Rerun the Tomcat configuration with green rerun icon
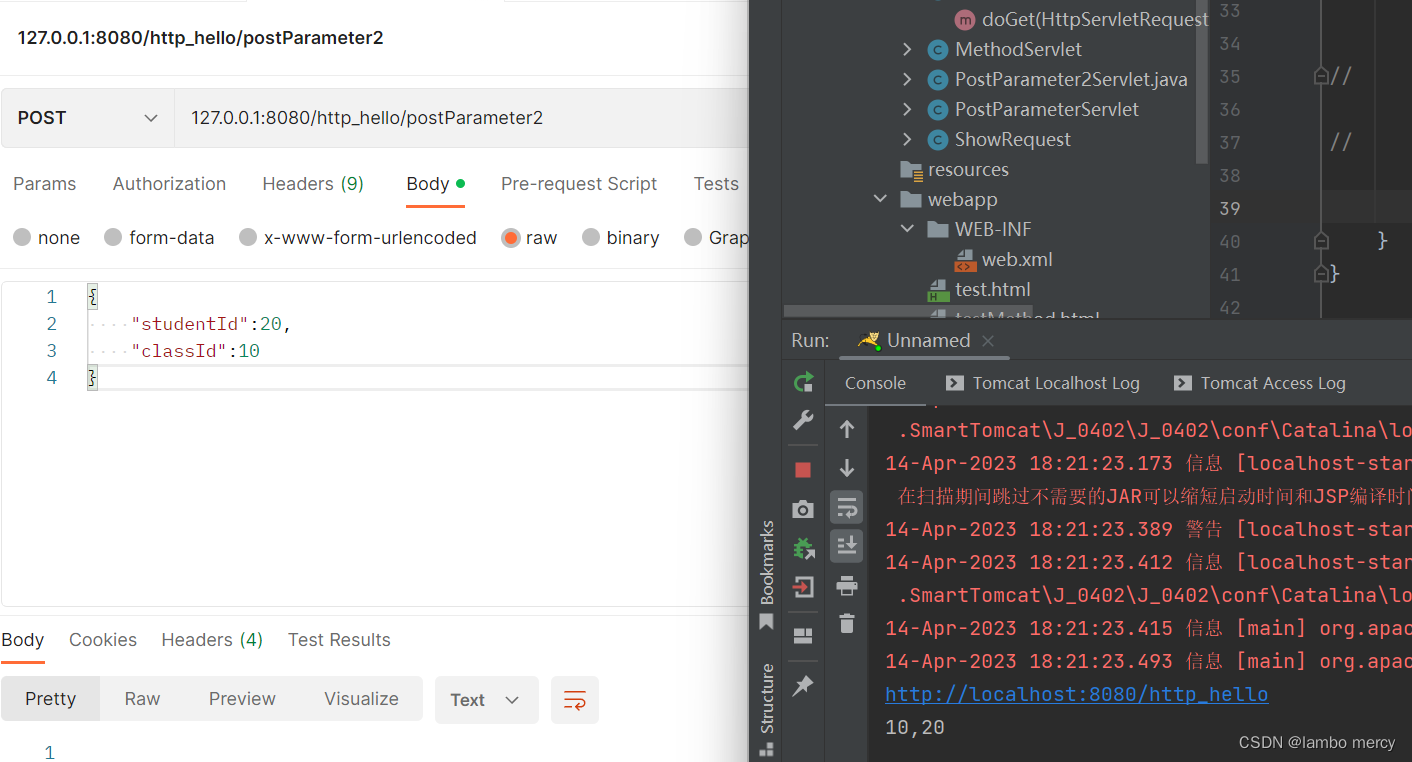Image resolution: width=1412 pixels, height=762 pixels. pos(803,382)
